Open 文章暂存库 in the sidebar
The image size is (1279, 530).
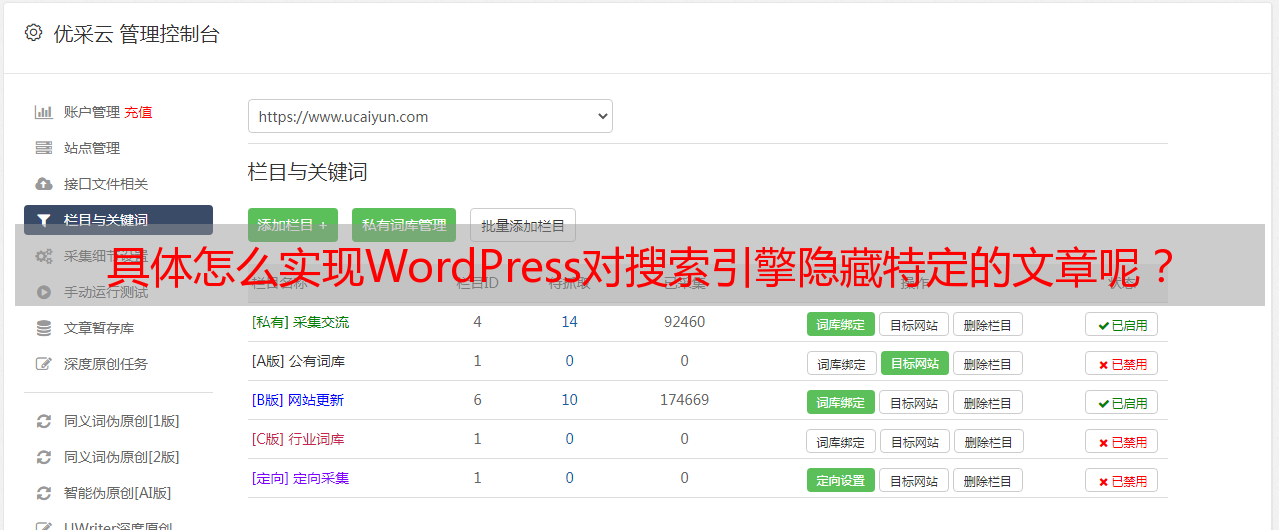(99, 328)
